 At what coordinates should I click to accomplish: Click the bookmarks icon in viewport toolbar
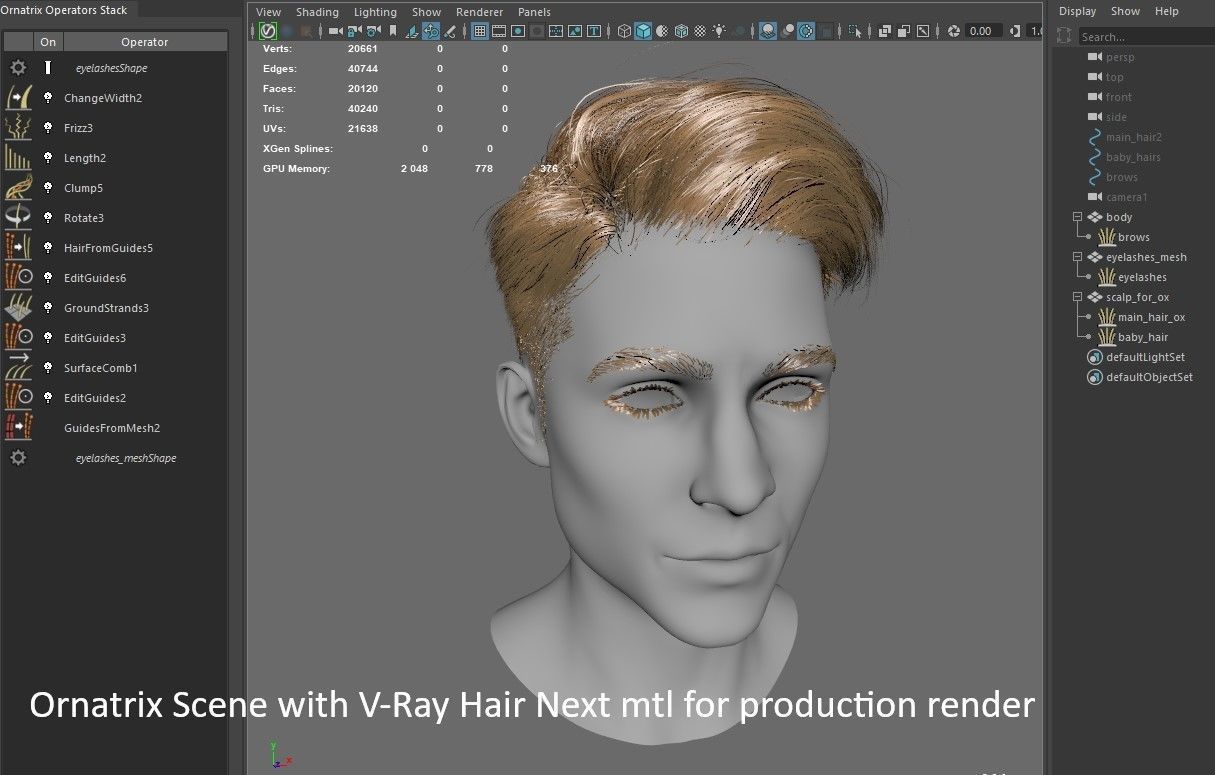(392, 31)
